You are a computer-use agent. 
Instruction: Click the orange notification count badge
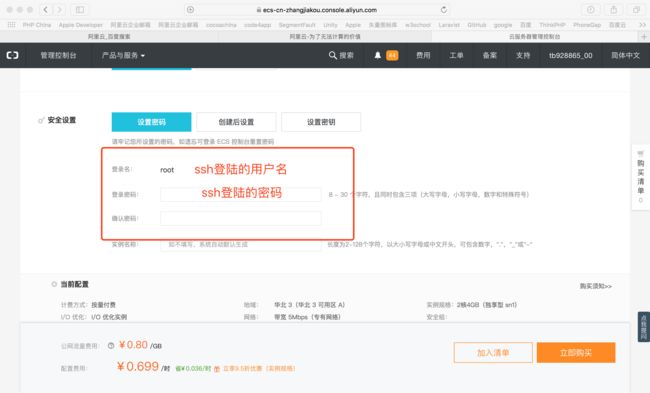coord(392,55)
